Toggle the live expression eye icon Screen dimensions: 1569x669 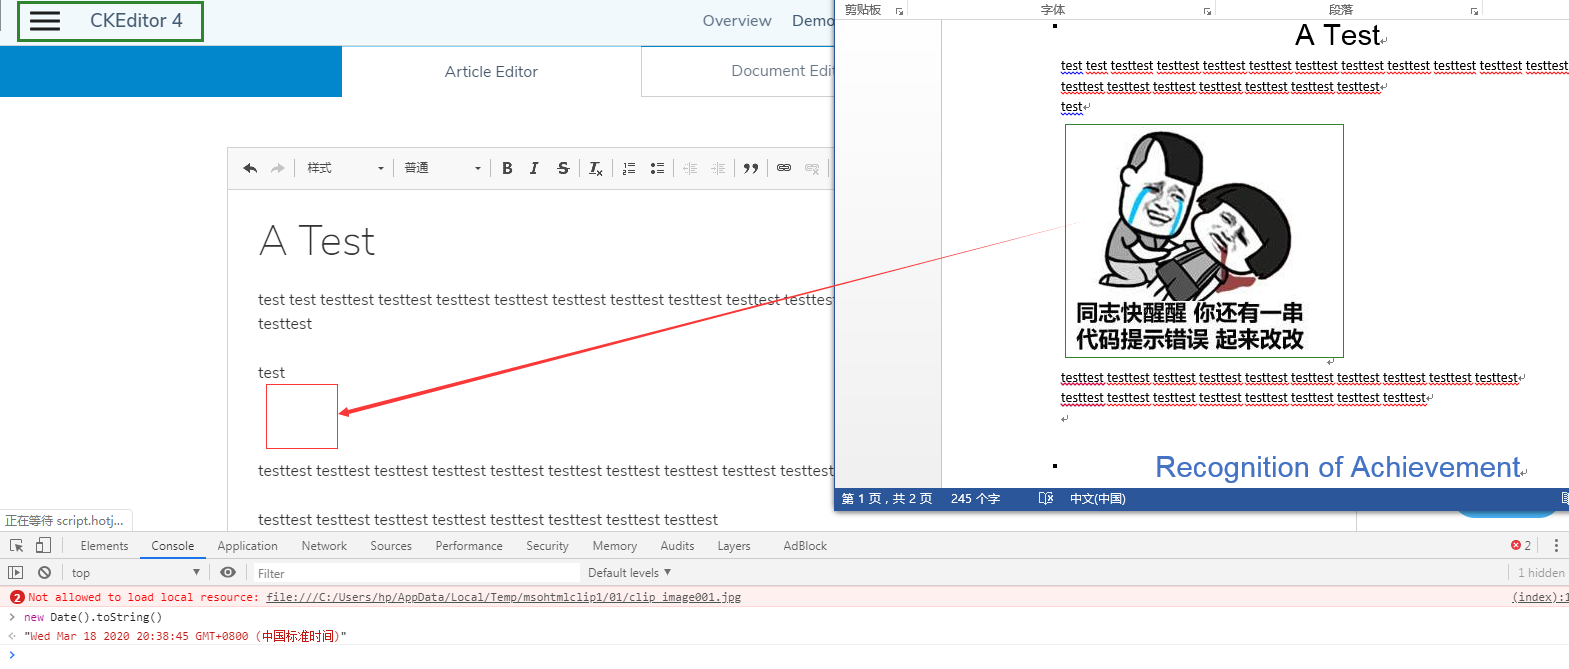coord(228,573)
